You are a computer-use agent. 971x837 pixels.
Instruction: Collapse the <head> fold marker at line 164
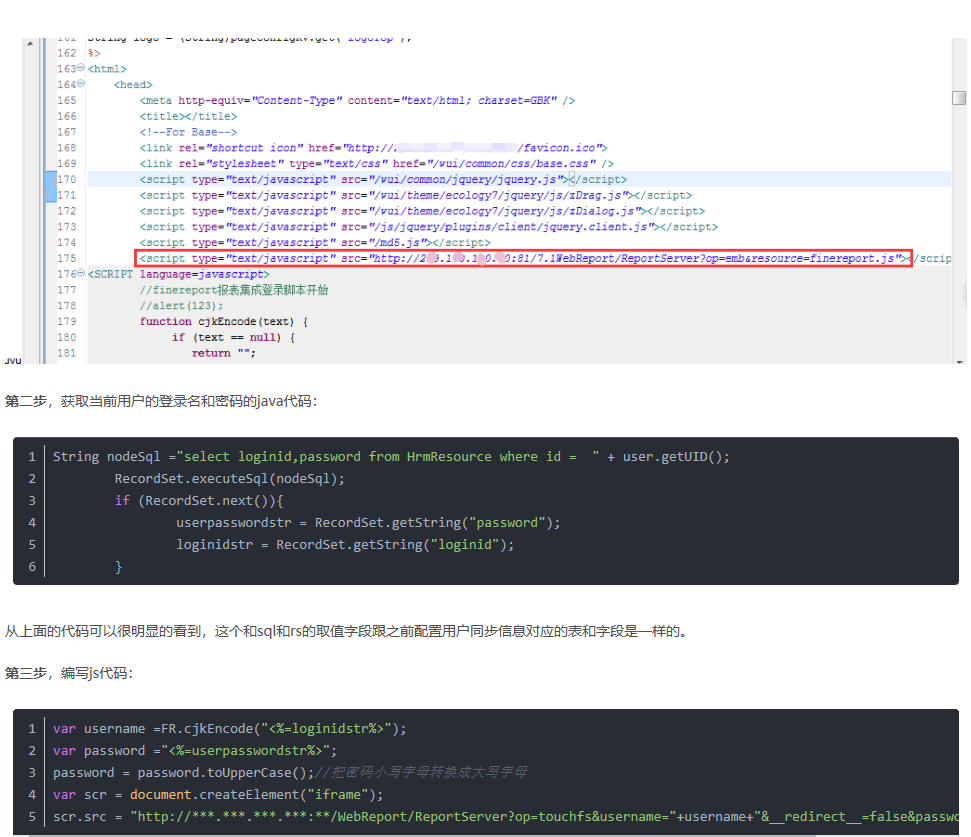(81, 84)
